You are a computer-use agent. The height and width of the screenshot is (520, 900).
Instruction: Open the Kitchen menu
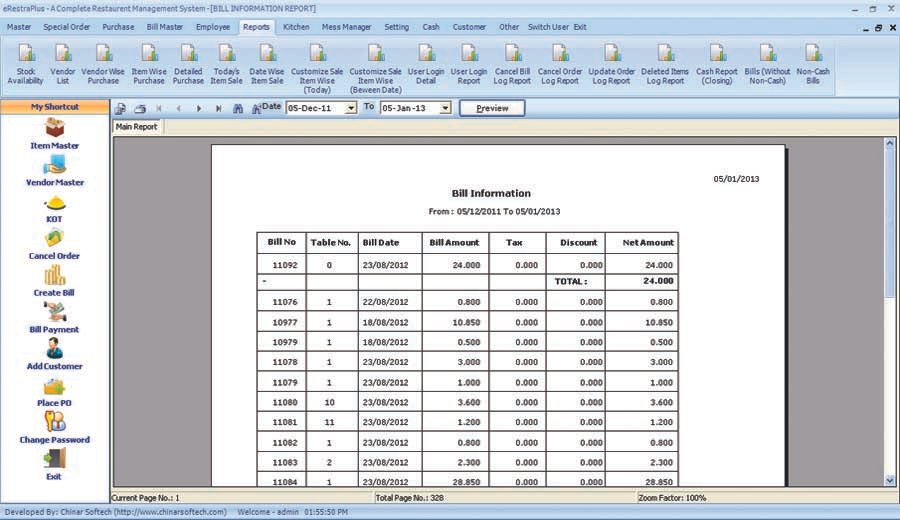coord(296,27)
